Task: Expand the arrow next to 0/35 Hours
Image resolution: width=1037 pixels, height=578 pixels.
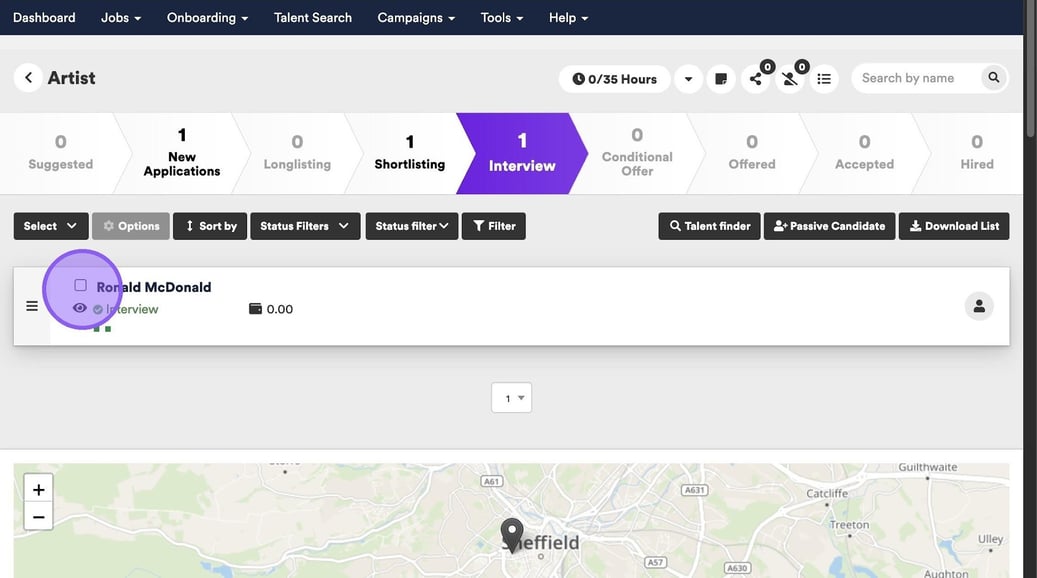Action: [688, 79]
